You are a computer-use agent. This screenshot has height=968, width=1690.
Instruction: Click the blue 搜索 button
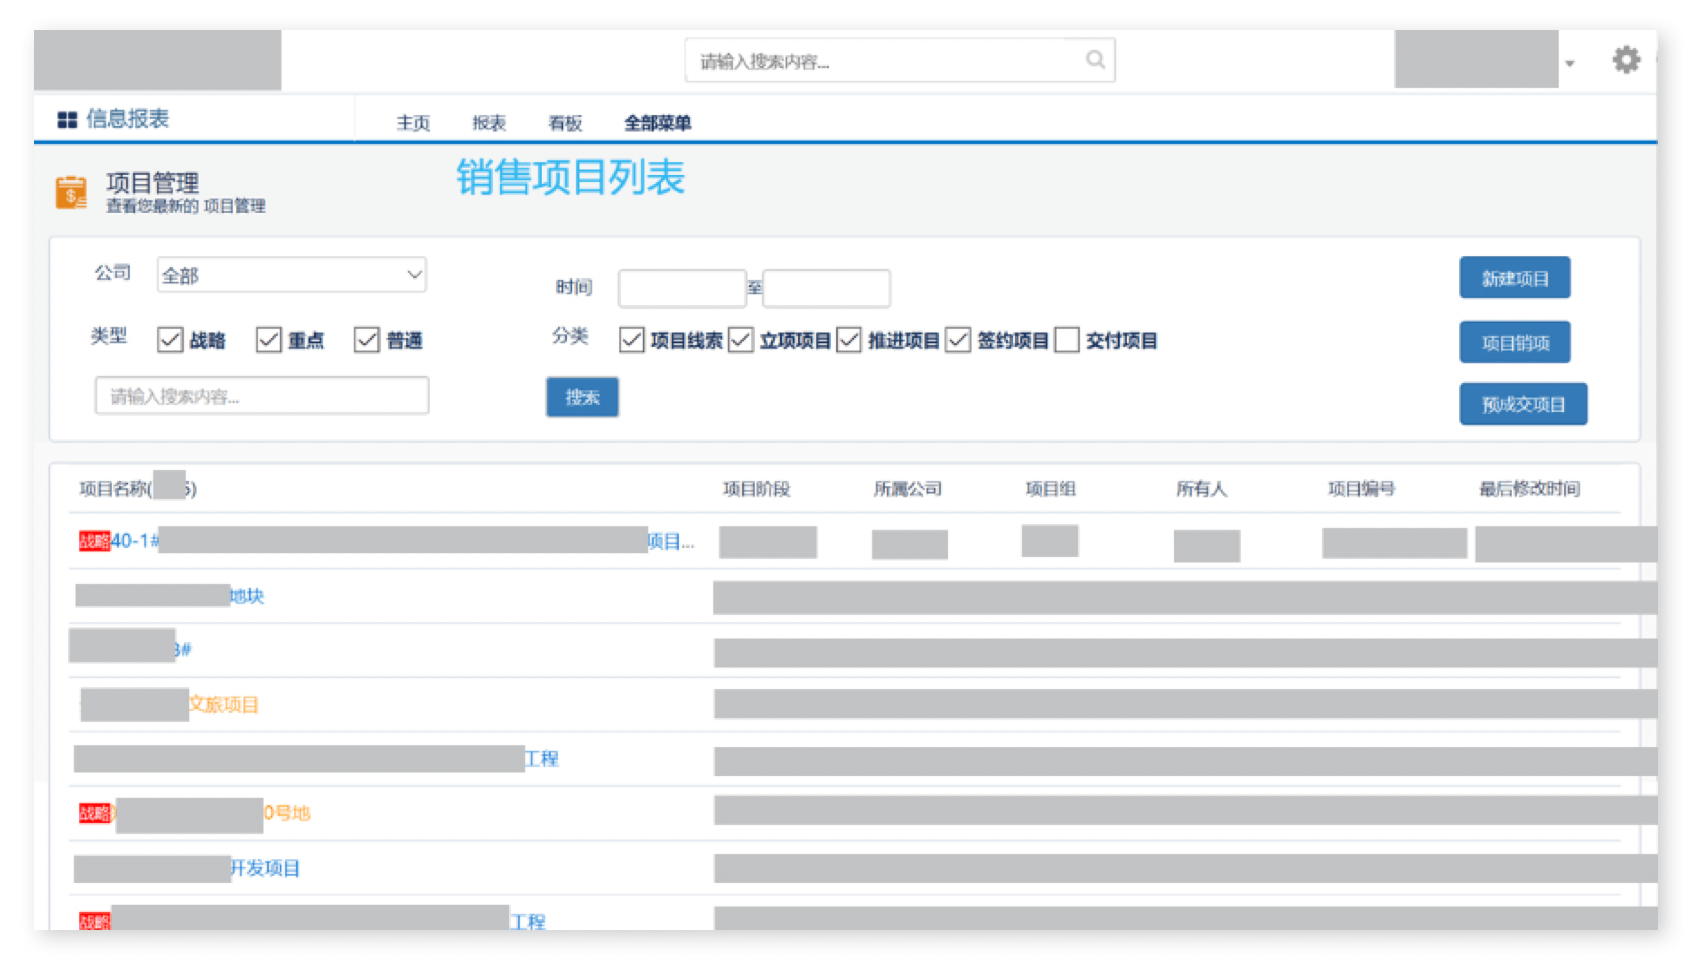point(582,397)
